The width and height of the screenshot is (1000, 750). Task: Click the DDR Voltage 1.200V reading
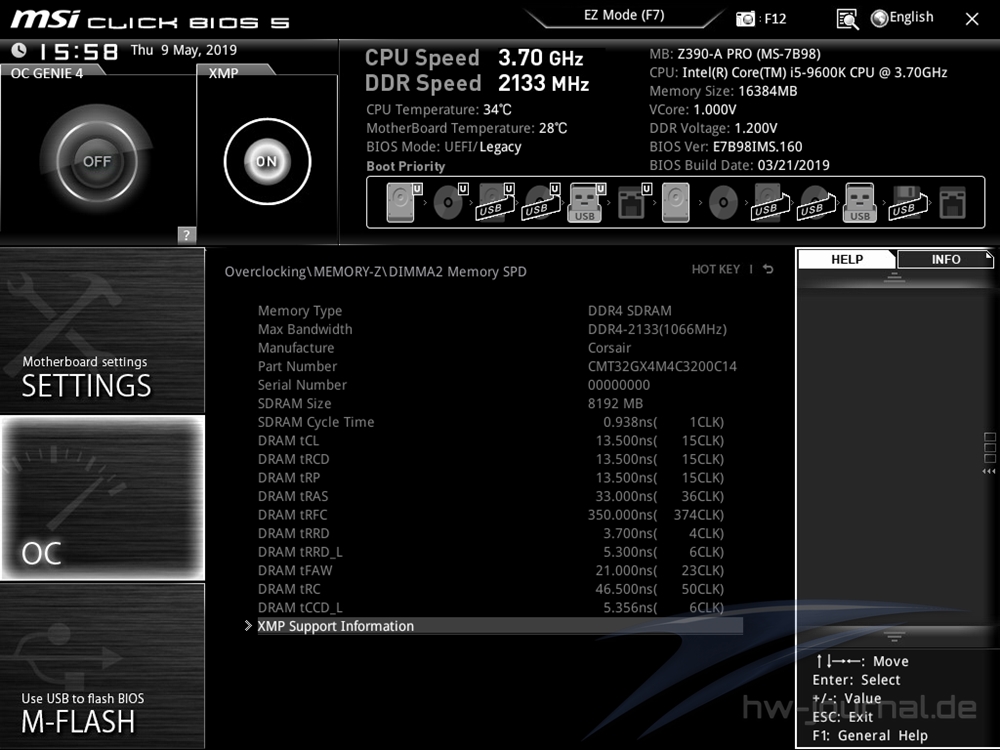(x=713, y=128)
